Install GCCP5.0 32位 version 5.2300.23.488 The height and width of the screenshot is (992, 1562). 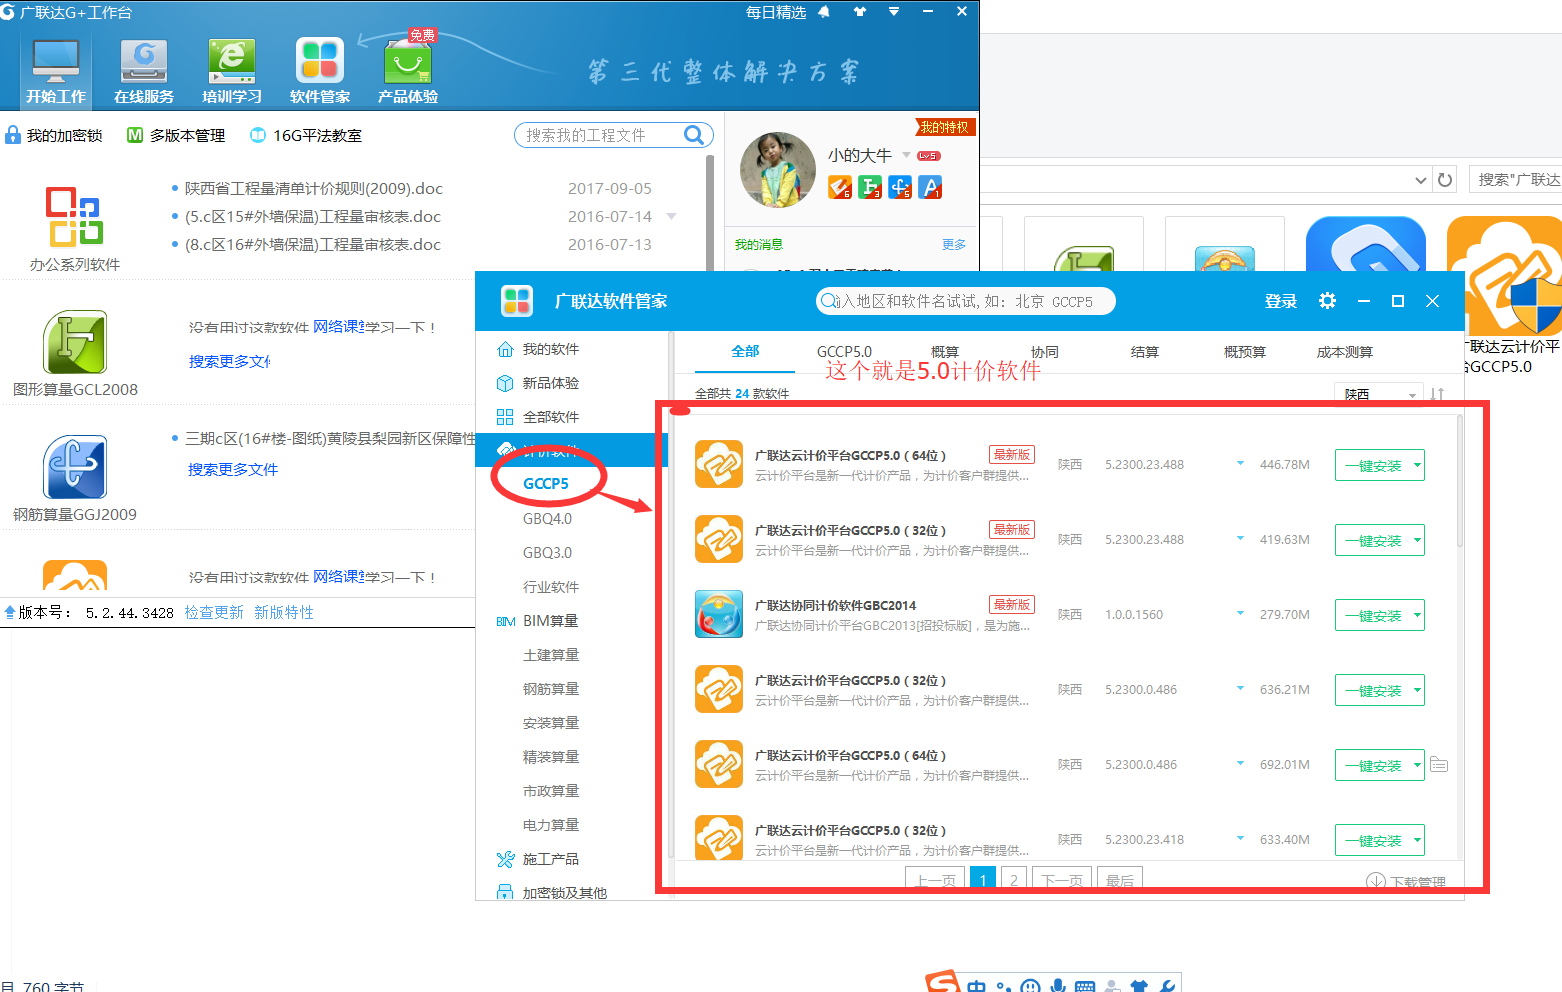1372,540
